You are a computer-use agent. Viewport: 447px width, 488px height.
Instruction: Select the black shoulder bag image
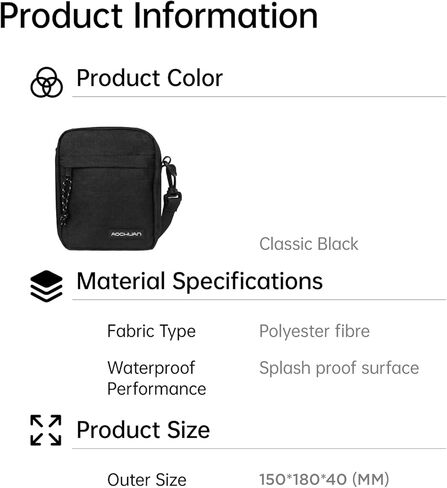(118, 188)
